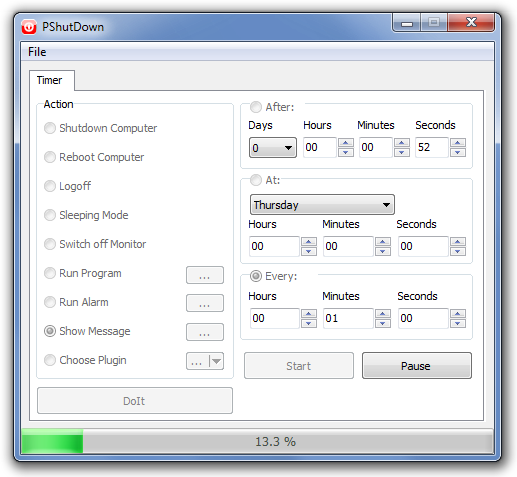This screenshot has height=477, width=517.
Task: Open the Days dropdown
Action: (x=273, y=147)
